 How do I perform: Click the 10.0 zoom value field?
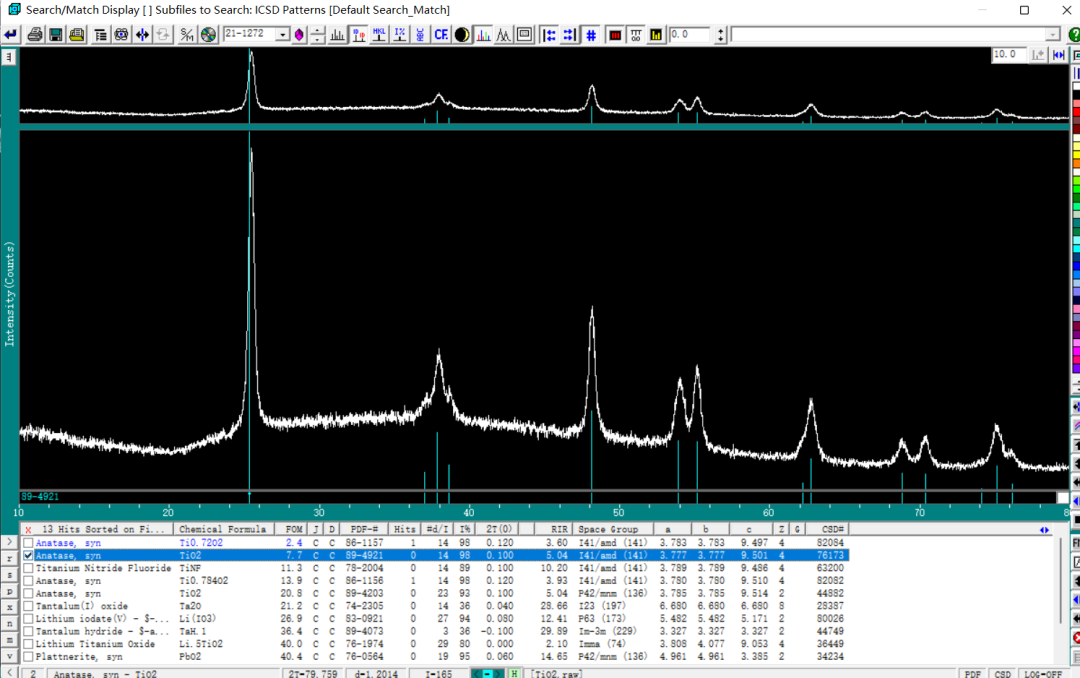(1008, 55)
